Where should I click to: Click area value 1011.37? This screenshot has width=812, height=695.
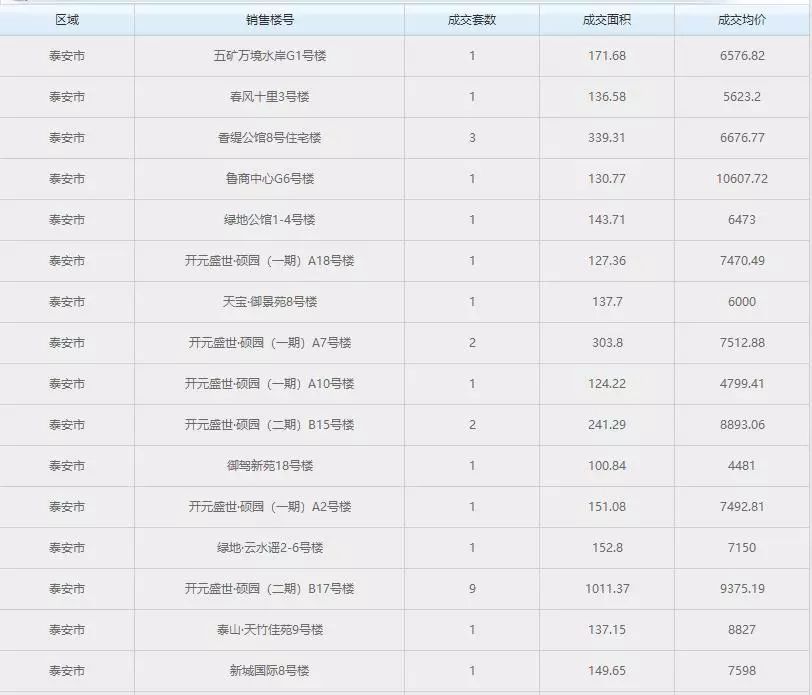[x=607, y=589]
